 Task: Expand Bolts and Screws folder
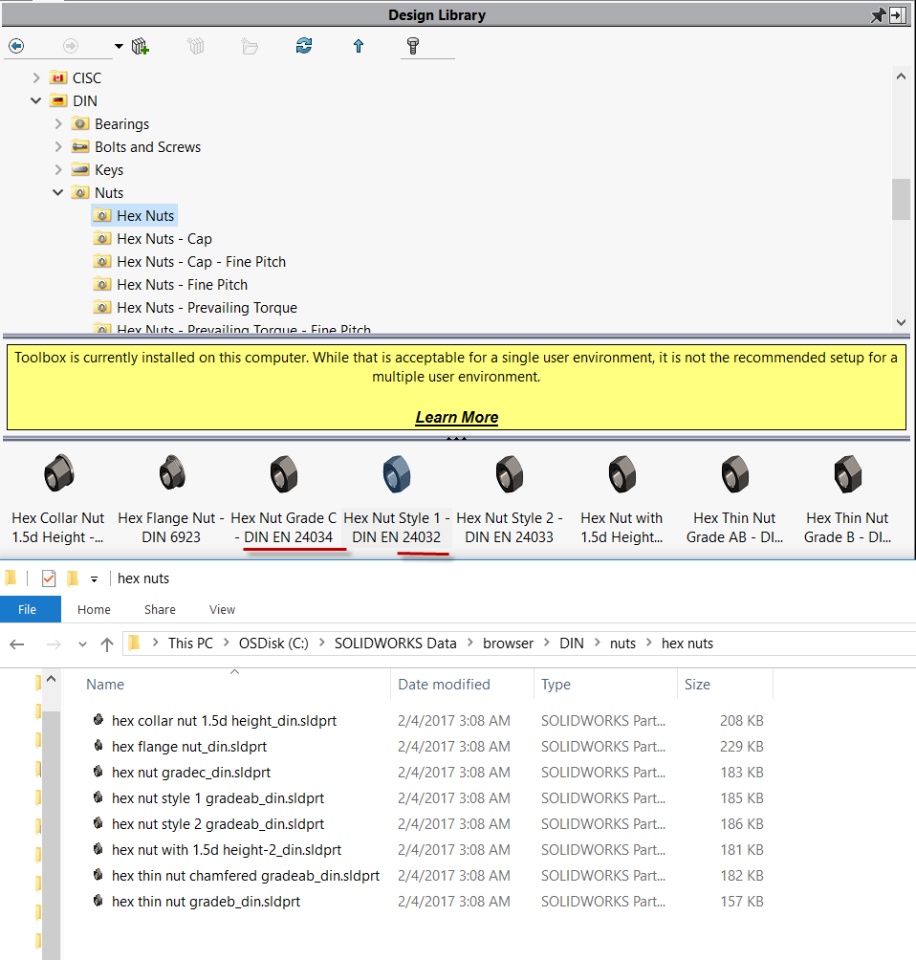pos(58,147)
